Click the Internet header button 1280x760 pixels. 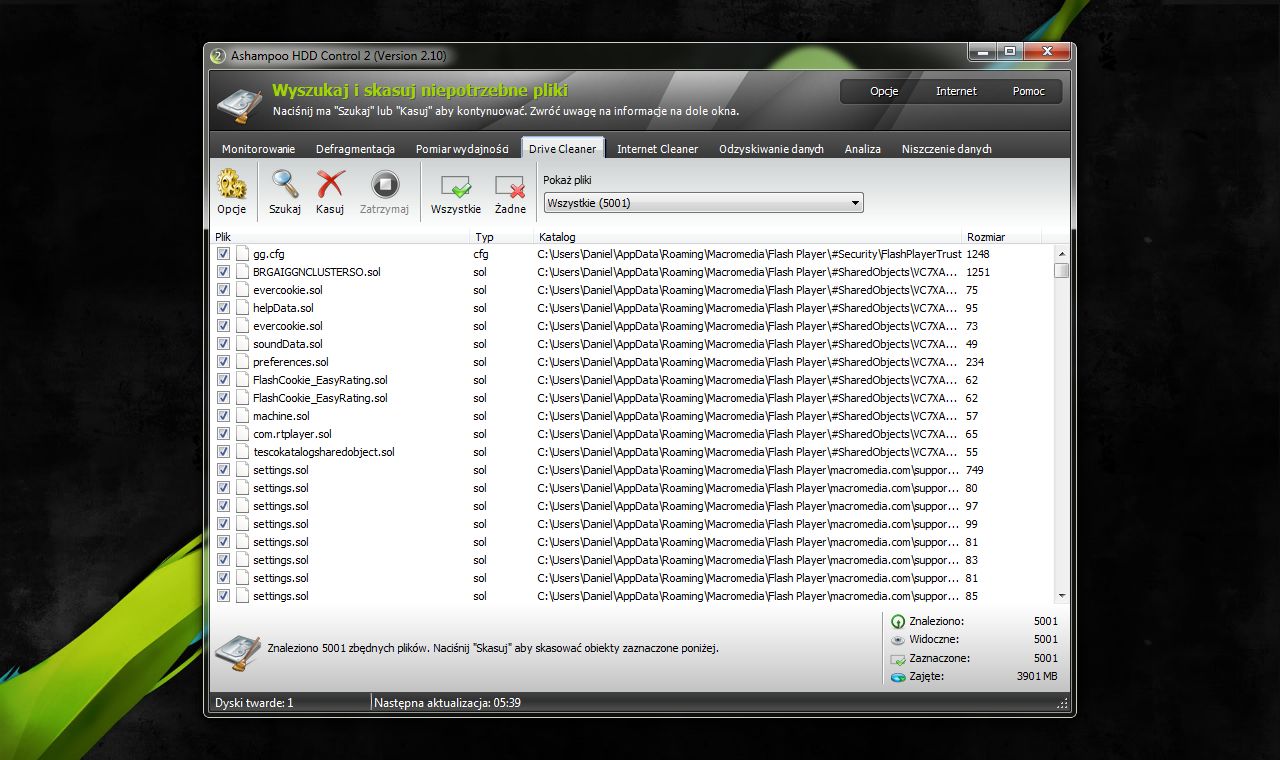click(x=956, y=91)
